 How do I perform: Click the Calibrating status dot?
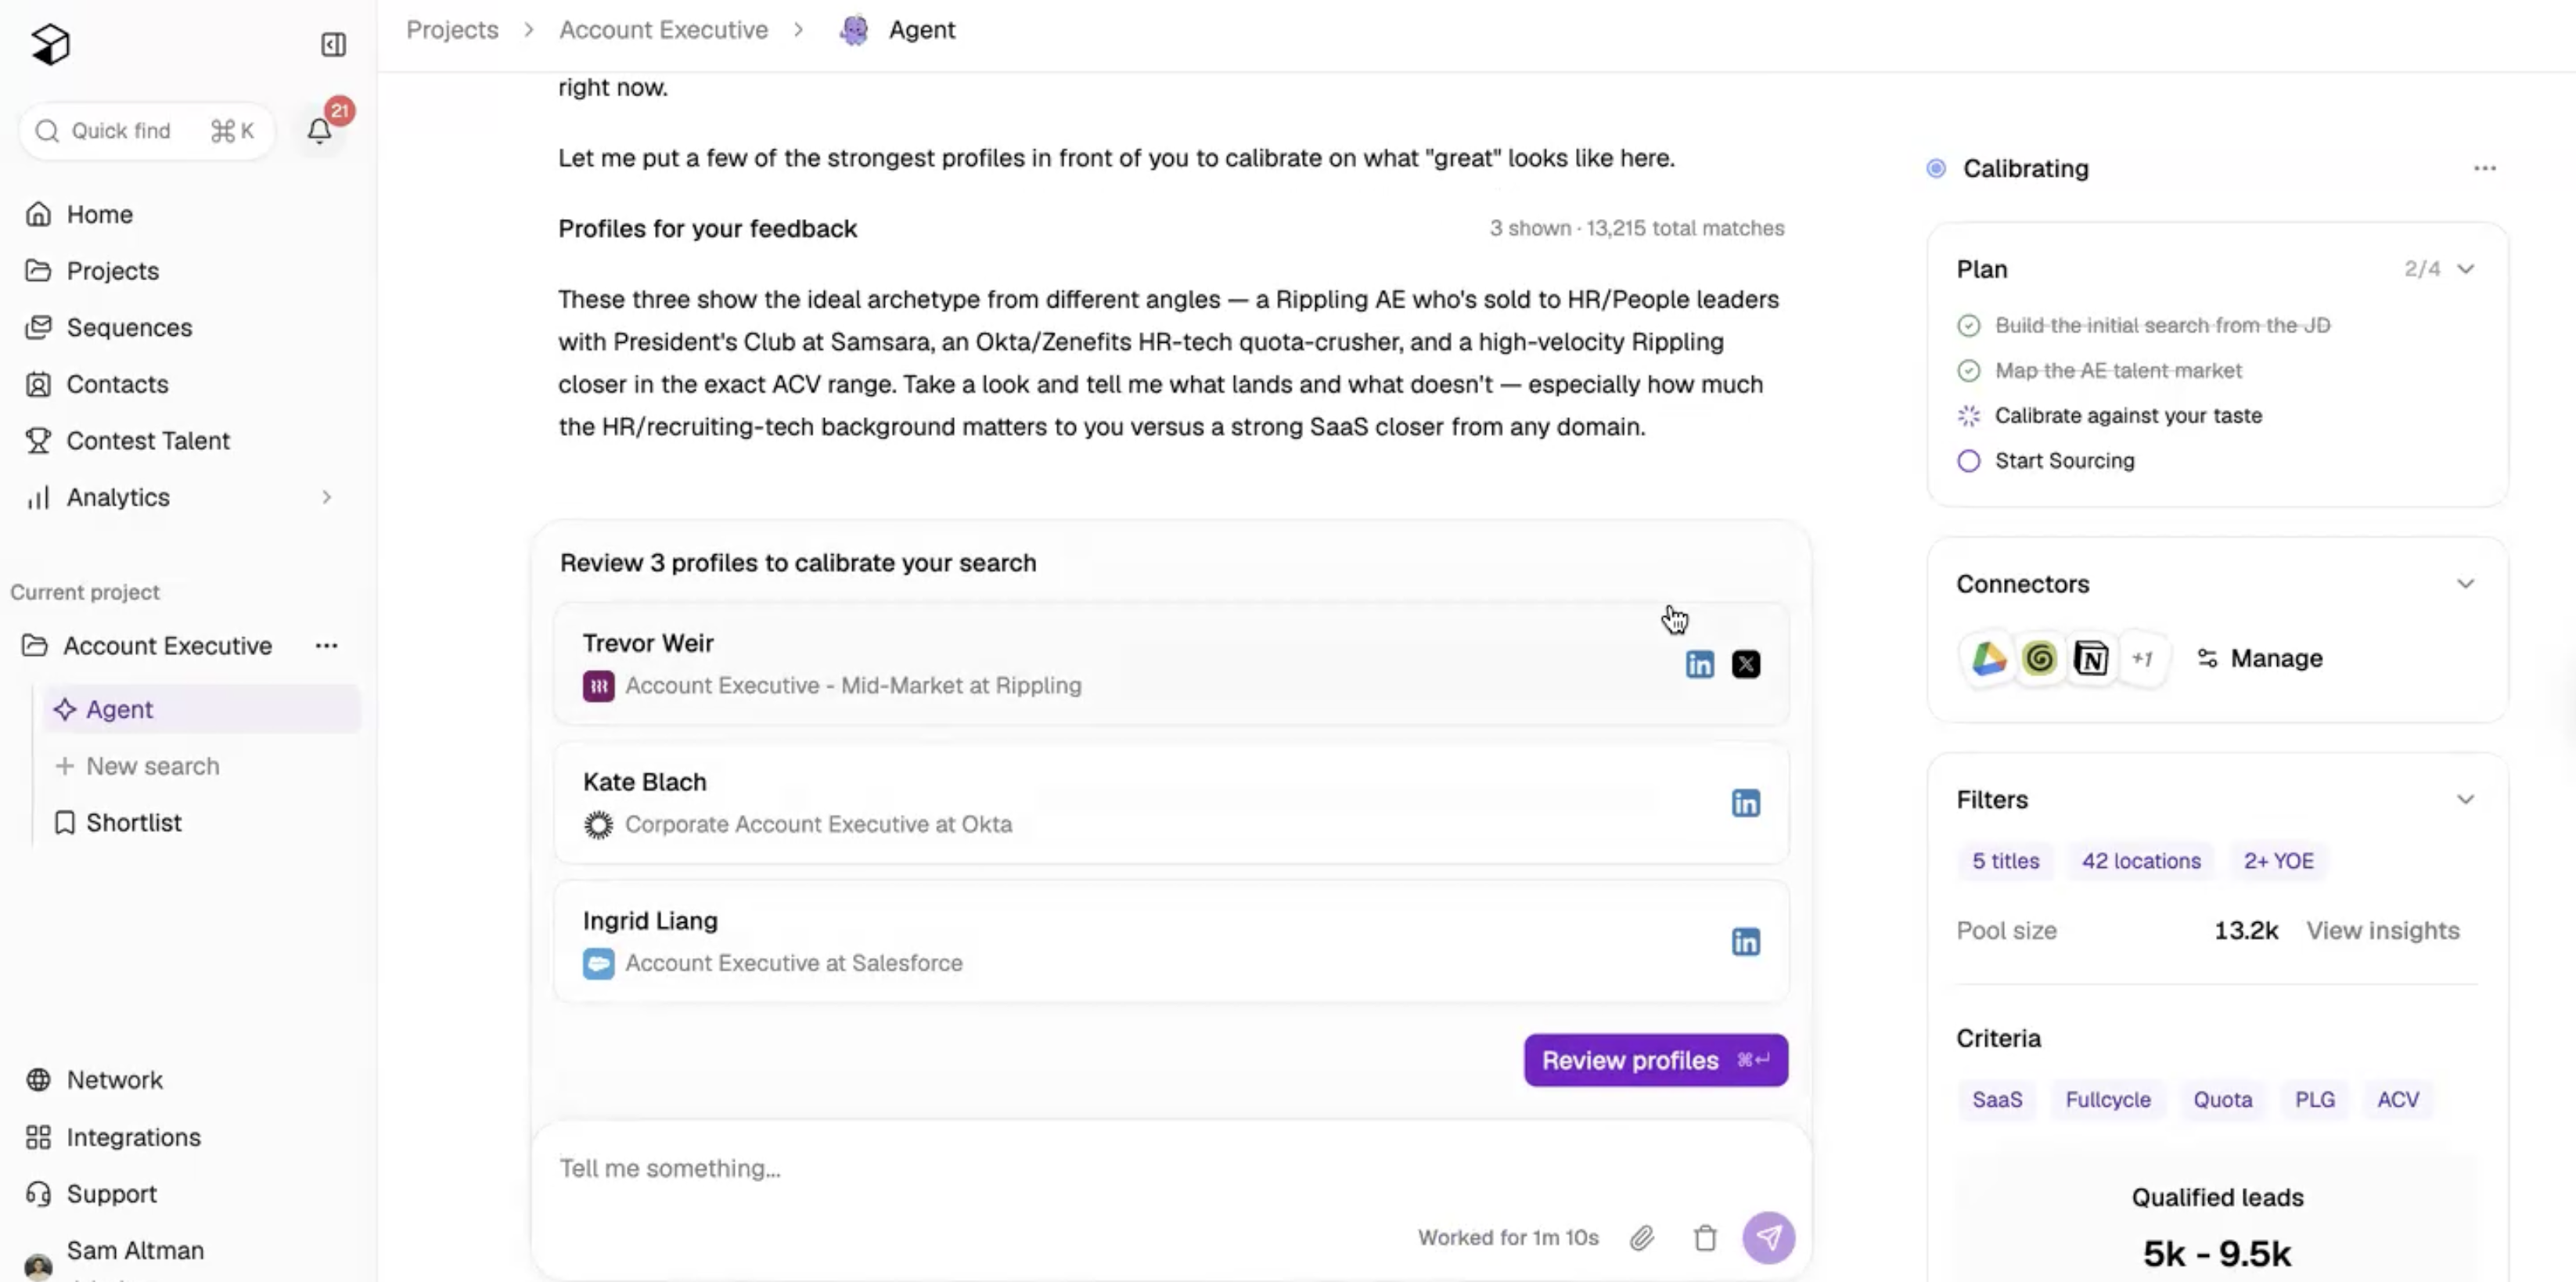coord(1936,168)
